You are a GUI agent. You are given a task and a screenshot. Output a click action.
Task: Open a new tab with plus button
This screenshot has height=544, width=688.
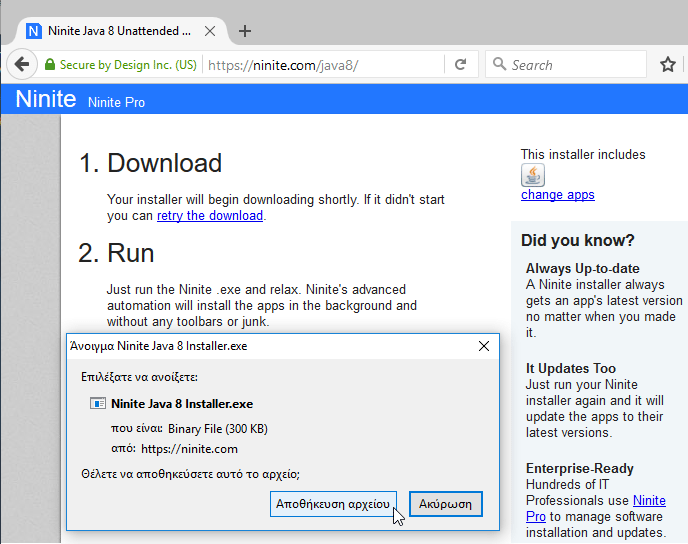(245, 31)
